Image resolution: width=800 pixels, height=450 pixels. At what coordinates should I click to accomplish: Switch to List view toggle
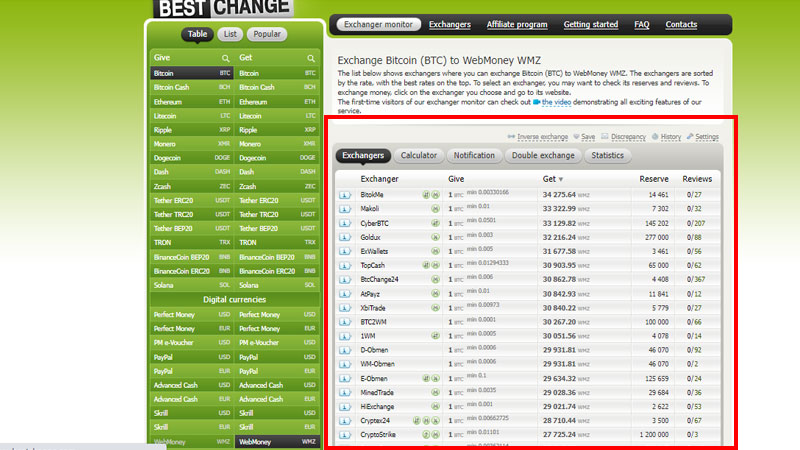click(230, 34)
